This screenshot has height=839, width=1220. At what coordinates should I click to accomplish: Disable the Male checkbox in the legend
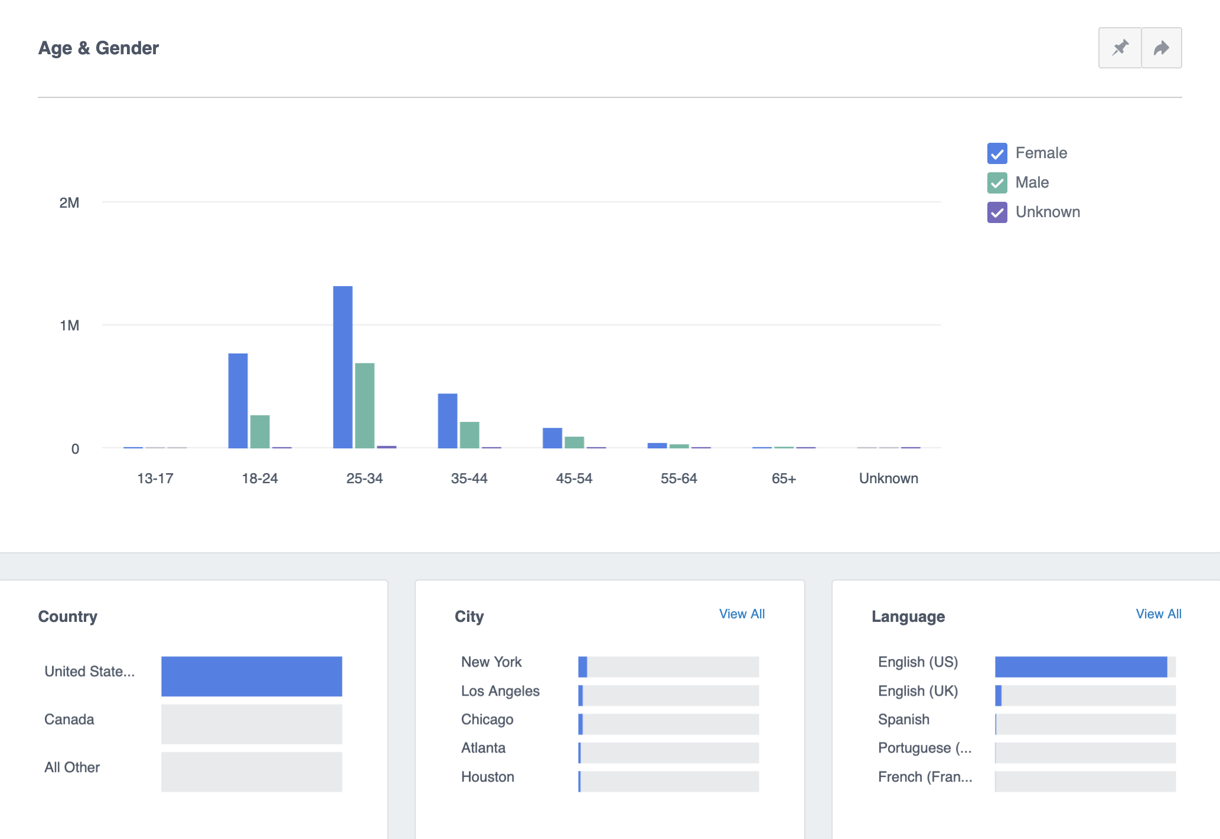coord(996,182)
